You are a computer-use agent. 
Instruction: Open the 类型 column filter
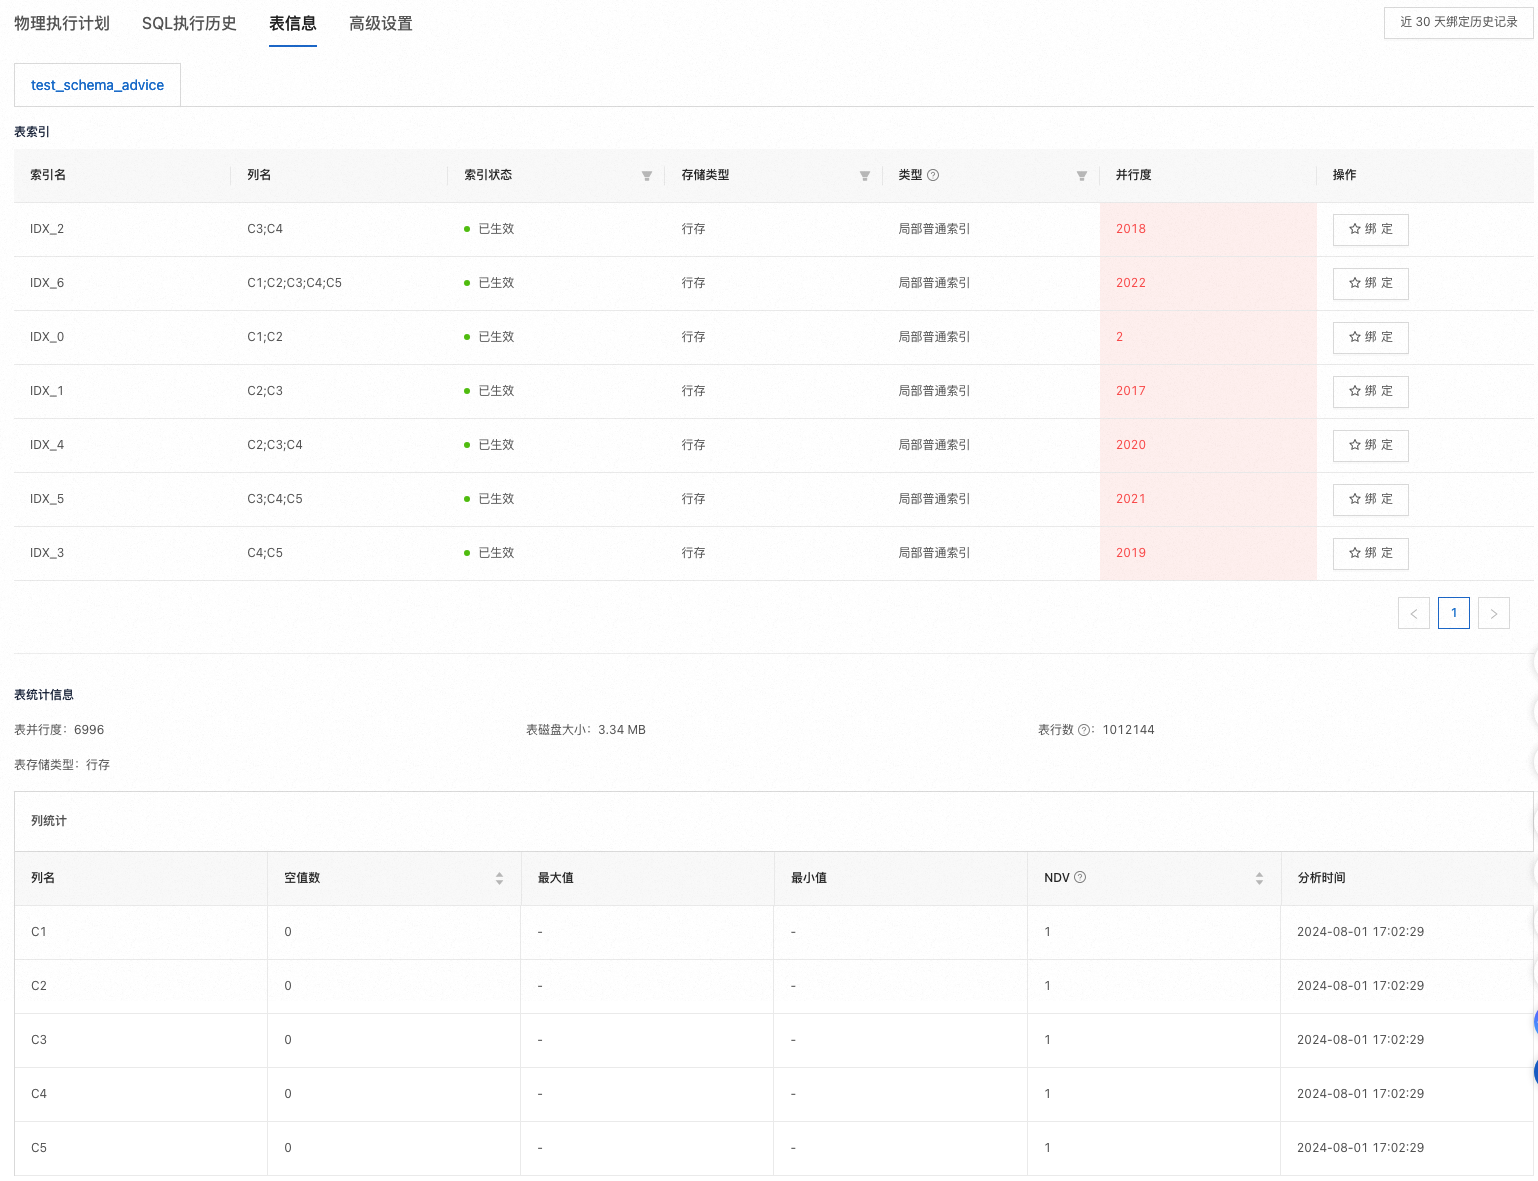click(x=1082, y=176)
